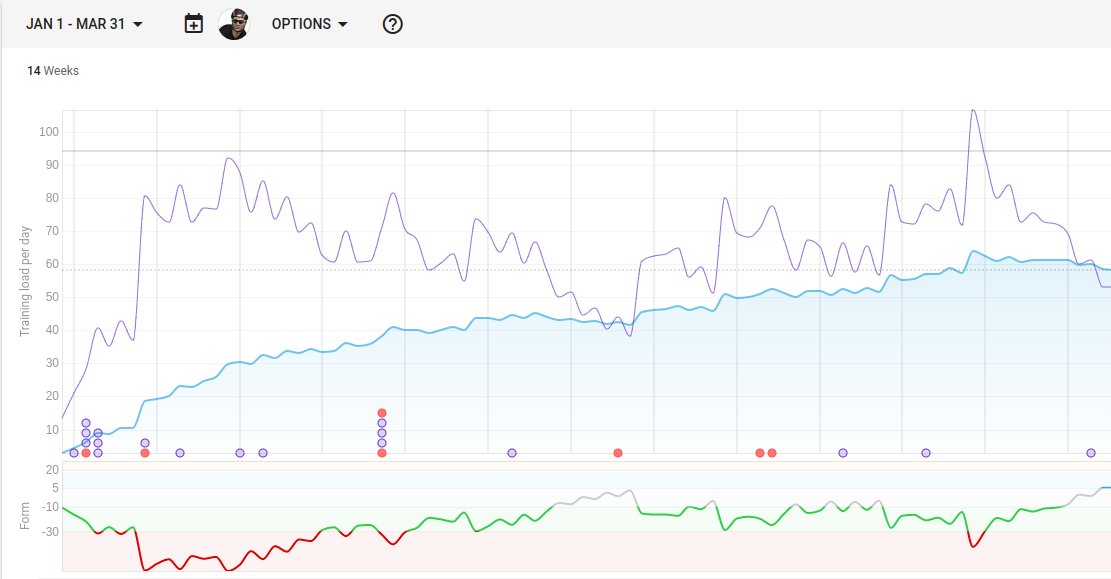The height and width of the screenshot is (579, 1111).
Task: Click the Training load per day axis label
Action: (x=26, y=281)
